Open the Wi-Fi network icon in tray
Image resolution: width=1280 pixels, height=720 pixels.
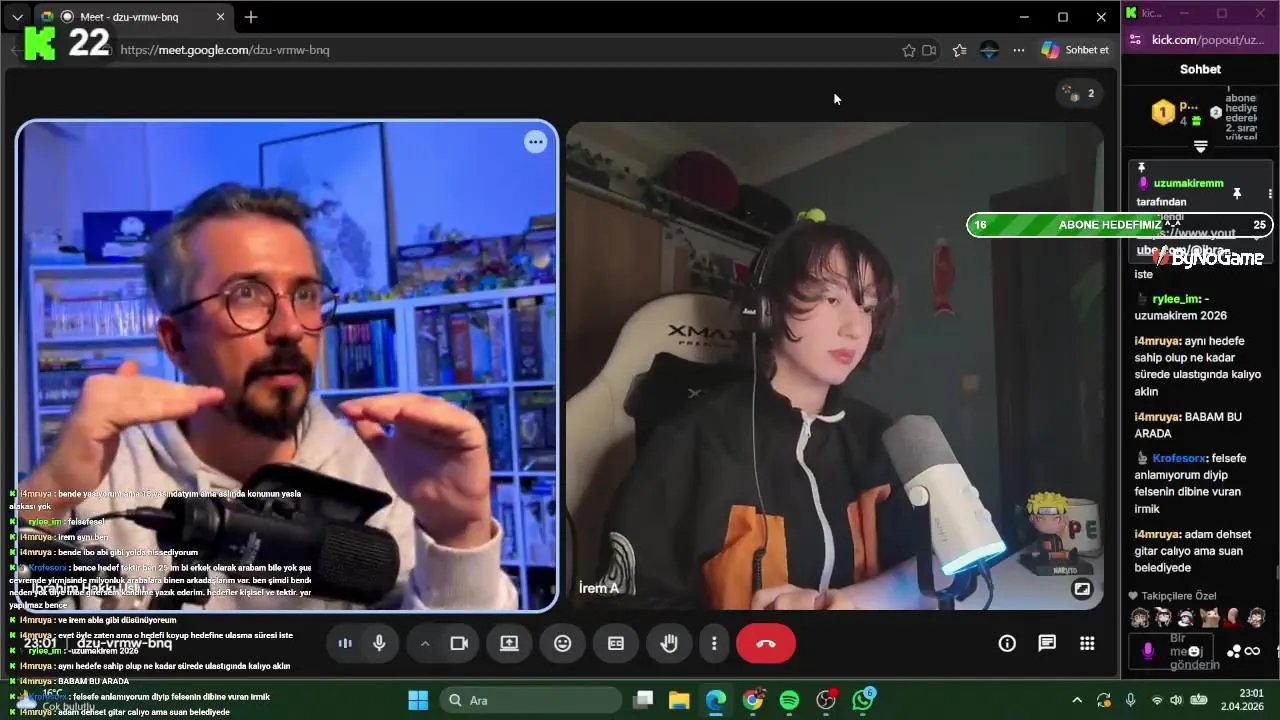coord(1157,700)
